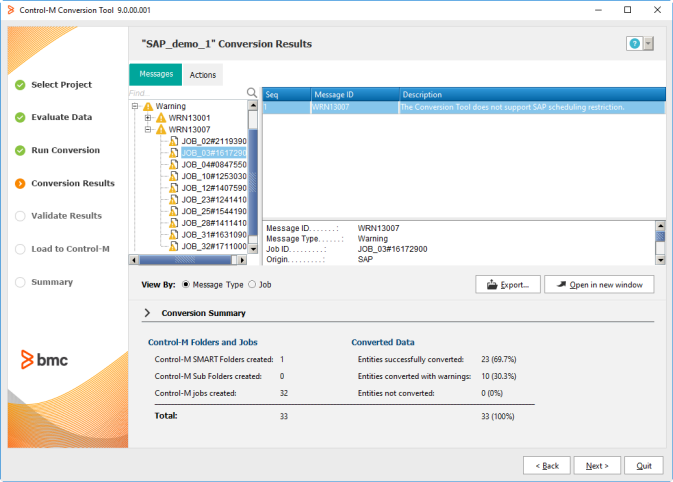Image resolution: width=673 pixels, height=482 pixels.
Task: Click the help question mark icon
Action: pyautogui.click(x=634, y=43)
